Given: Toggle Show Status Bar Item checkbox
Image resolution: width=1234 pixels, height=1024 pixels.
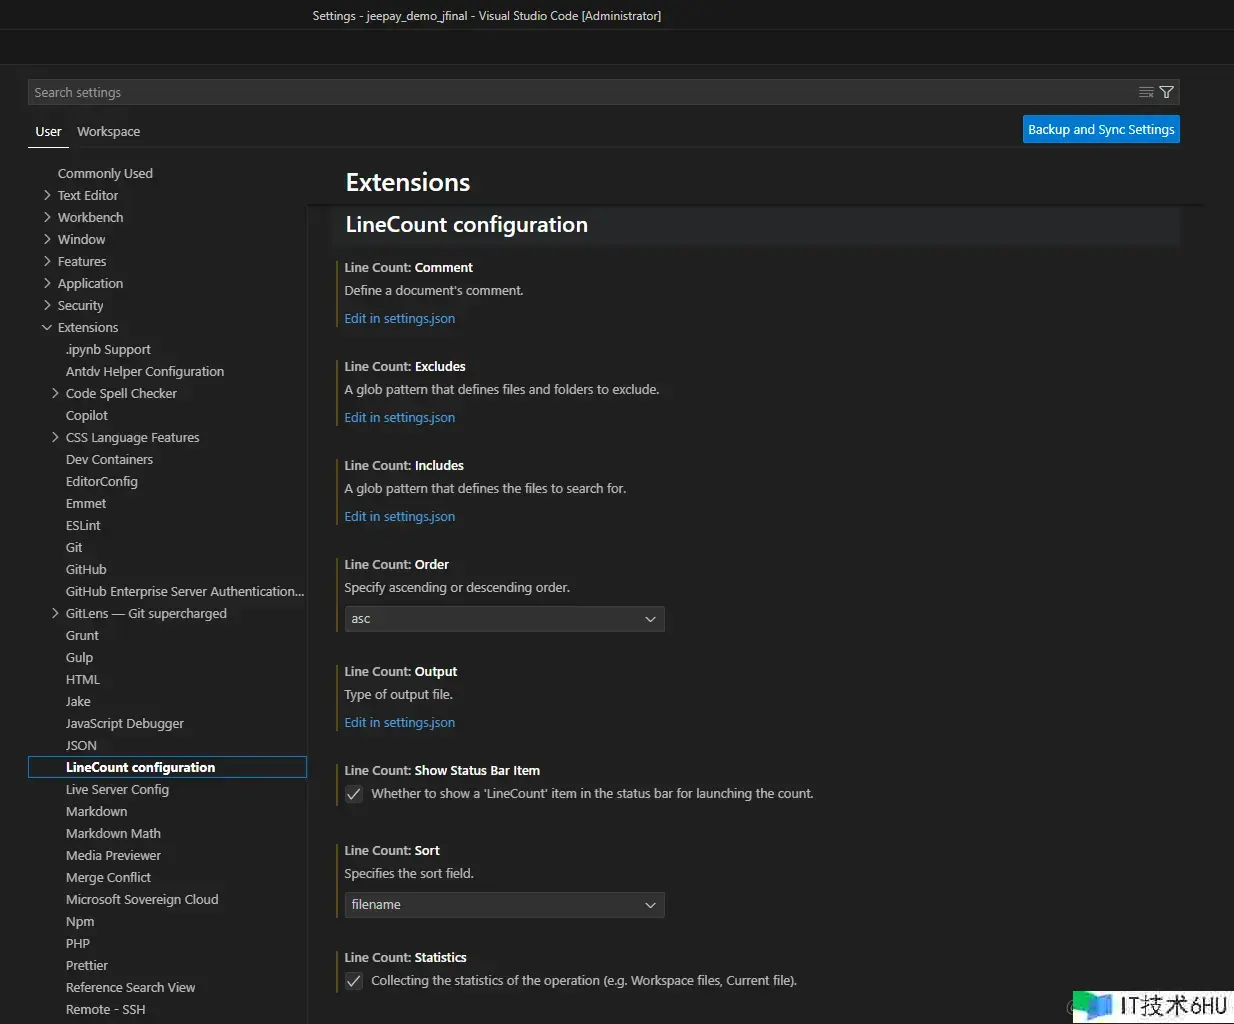Looking at the screenshot, I should pyautogui.click(x=354, y=794).
